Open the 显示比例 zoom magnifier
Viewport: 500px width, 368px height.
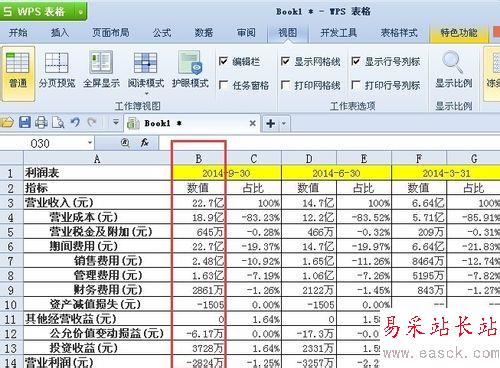coord(453,70)
